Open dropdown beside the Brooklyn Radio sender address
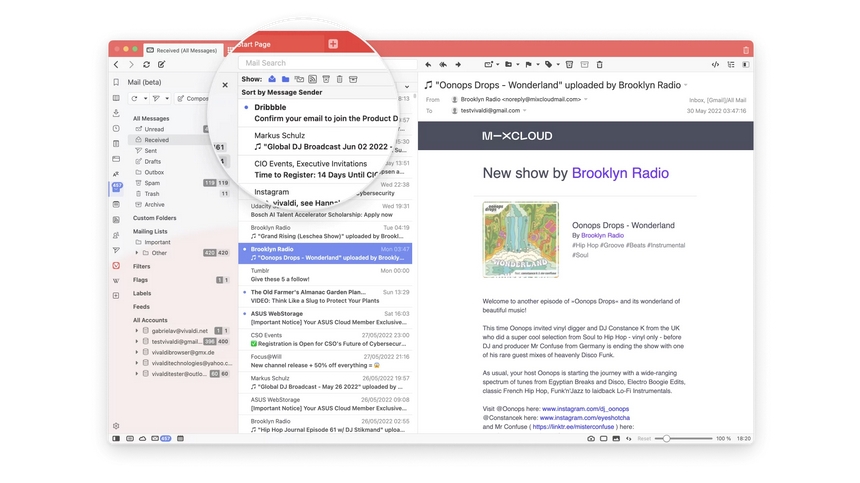The height and width of the screenshot is (483, 860). [x=586, y=99]
